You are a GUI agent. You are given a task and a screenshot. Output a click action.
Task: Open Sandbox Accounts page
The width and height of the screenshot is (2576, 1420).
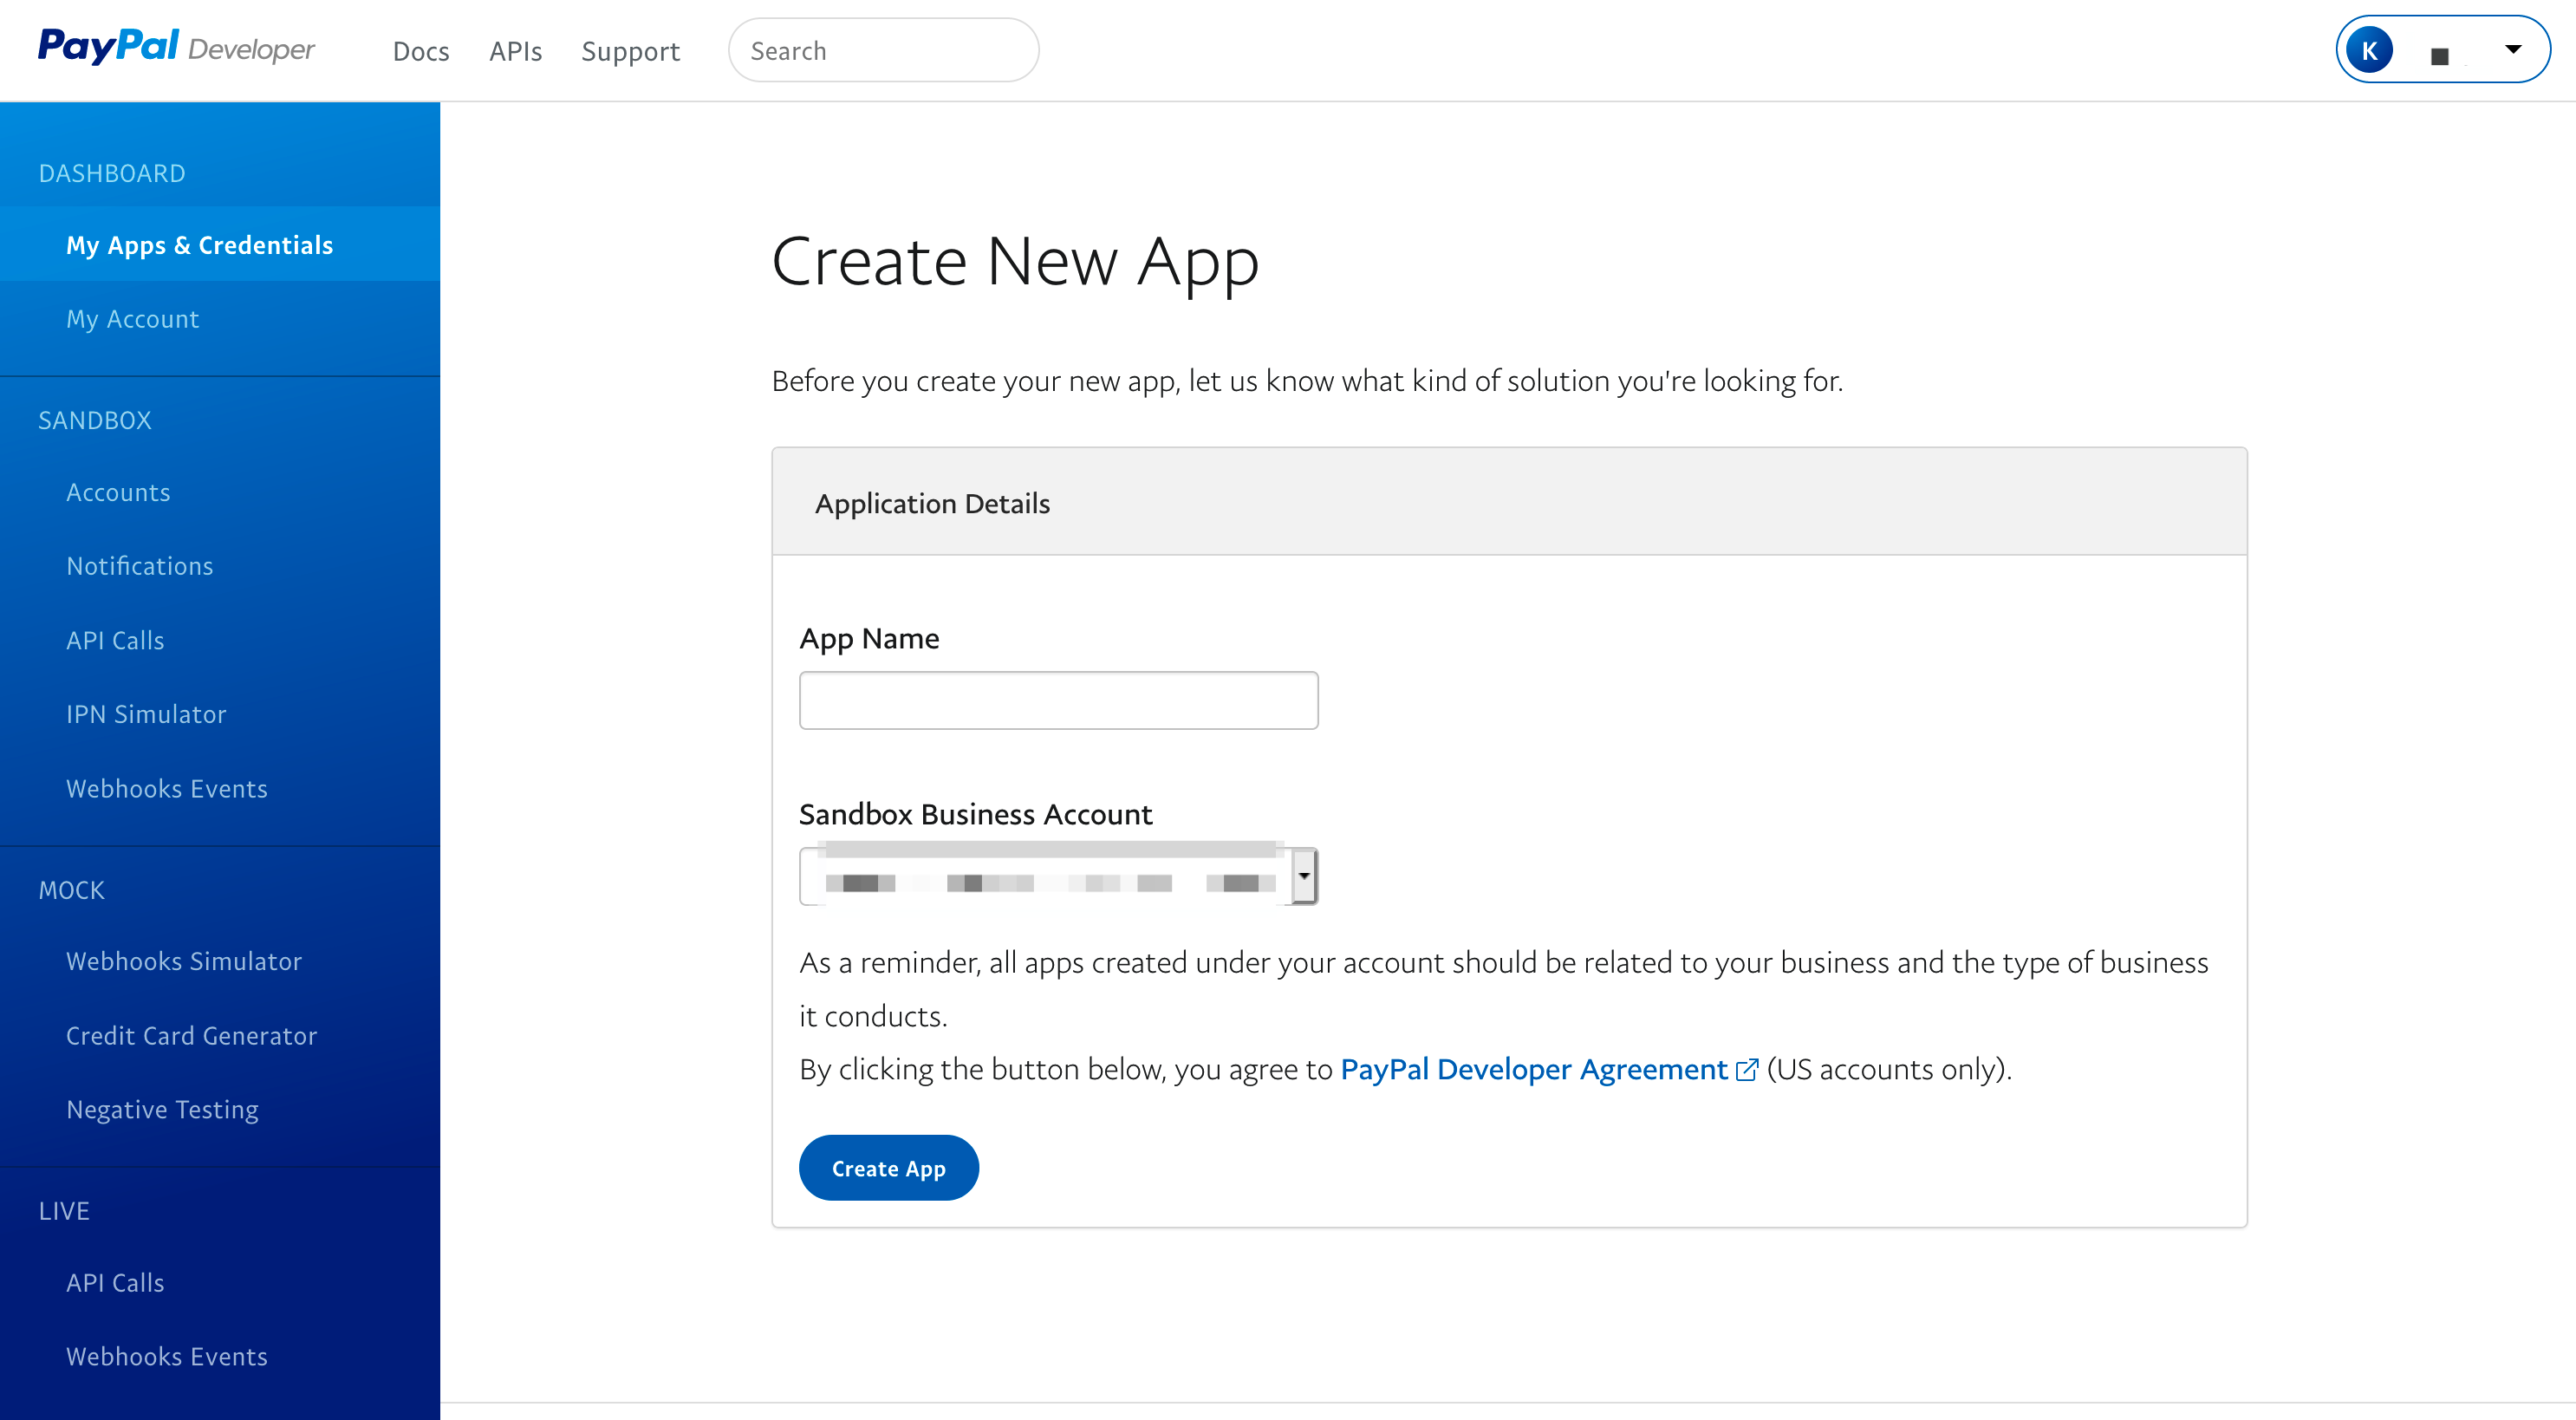pyautogui.click(x=118, y=492)
